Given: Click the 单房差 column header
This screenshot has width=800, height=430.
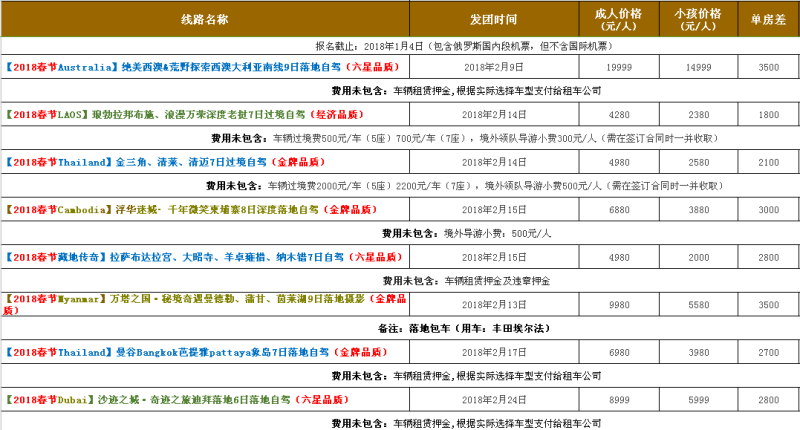Looking at the screenshot, I should click(768, 19).
